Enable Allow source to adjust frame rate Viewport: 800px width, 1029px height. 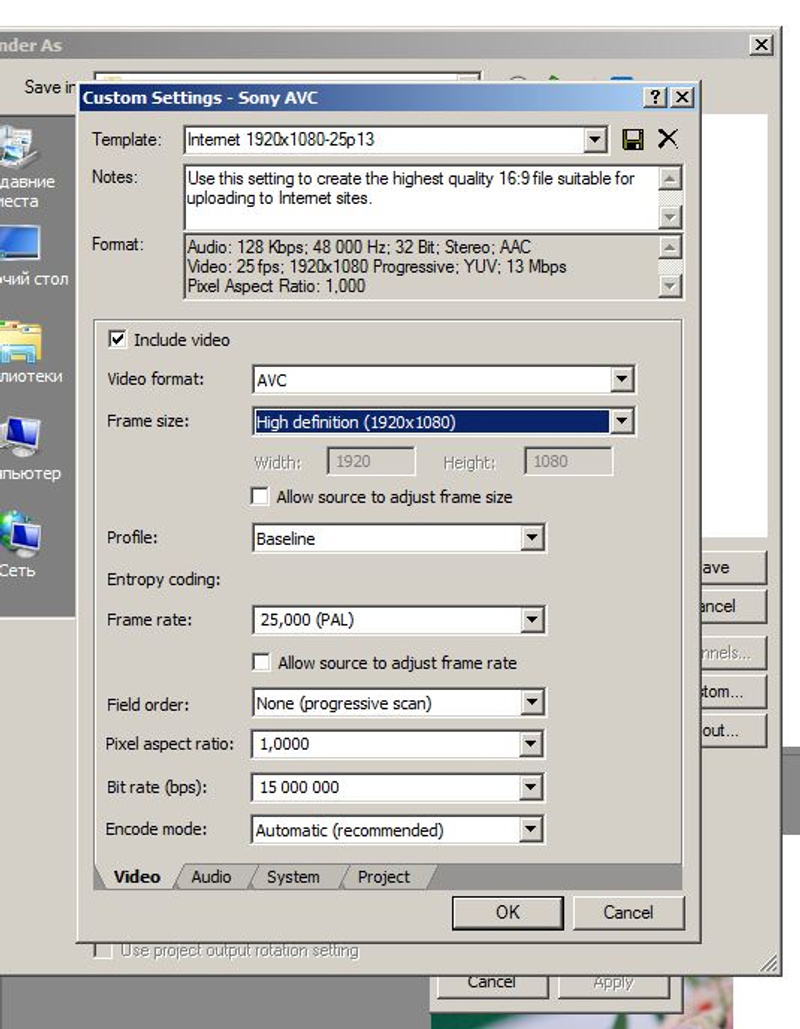pyautogui.click(x=261, y=662)
